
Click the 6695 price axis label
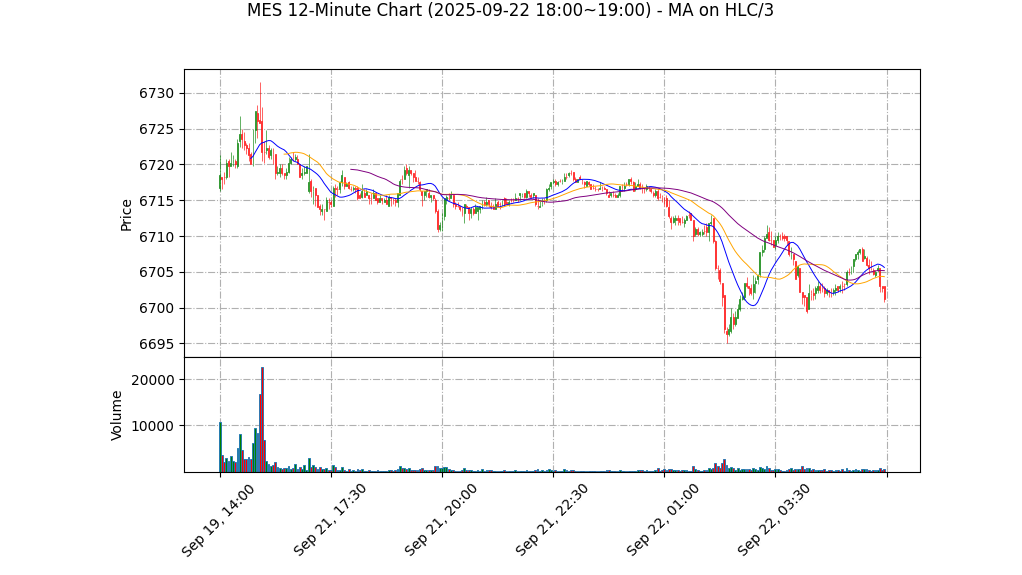point(156,344)
